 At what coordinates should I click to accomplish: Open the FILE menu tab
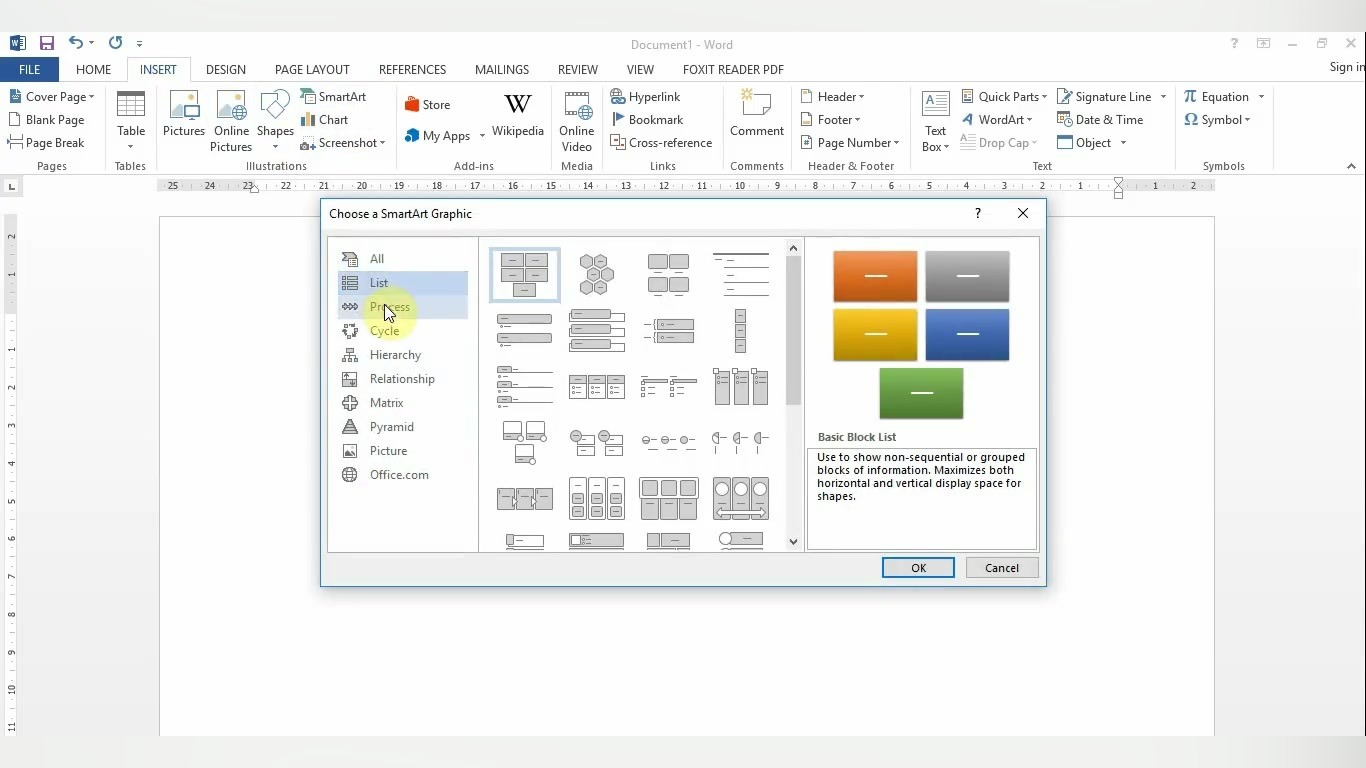pos(29,70)
